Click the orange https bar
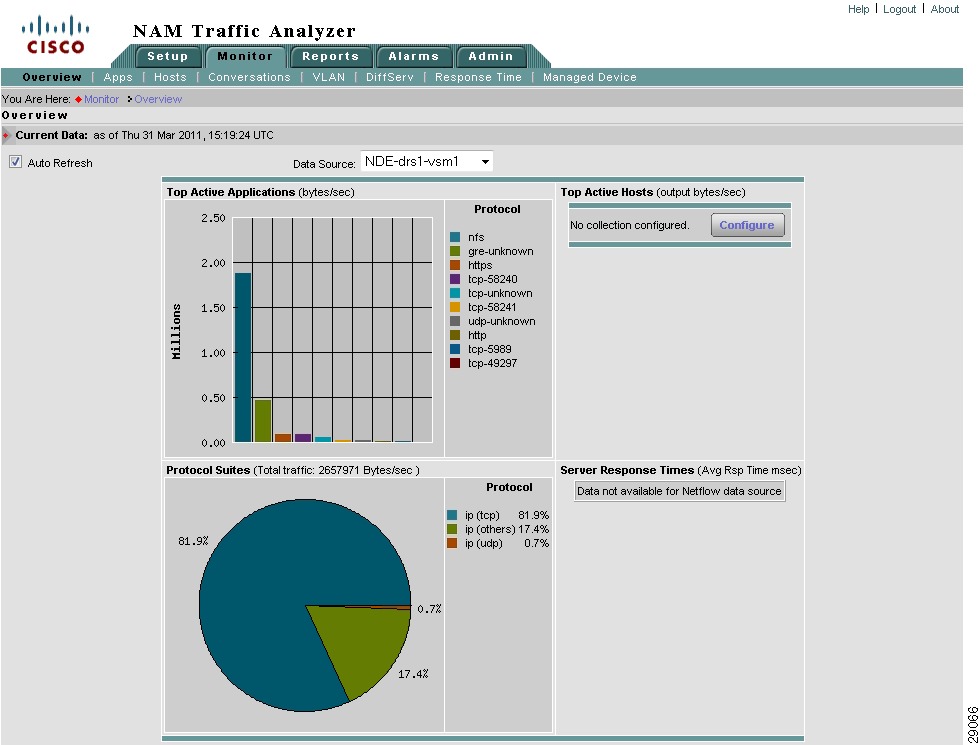This screenshot has height=745, width=980. tap(283, 438)
